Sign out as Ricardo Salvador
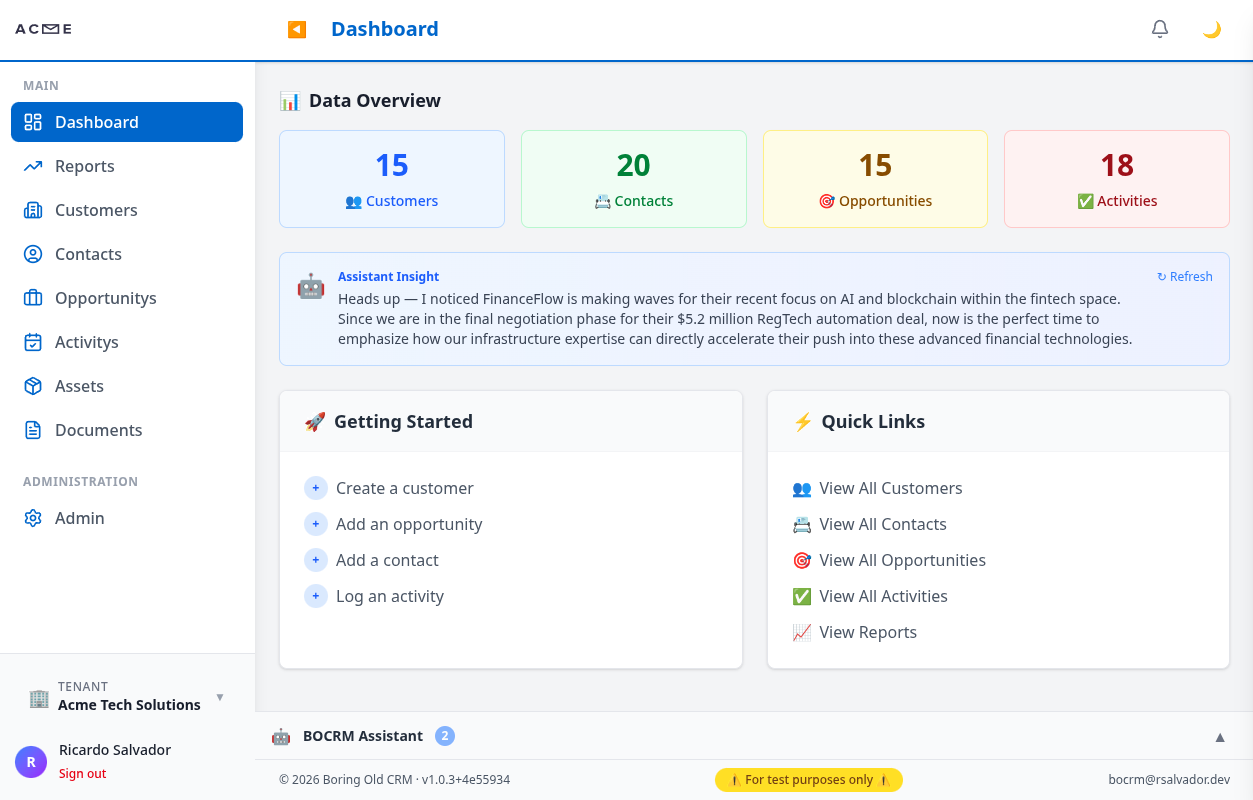This screenshot has height=800, width=1253. (x=82, y=773)
